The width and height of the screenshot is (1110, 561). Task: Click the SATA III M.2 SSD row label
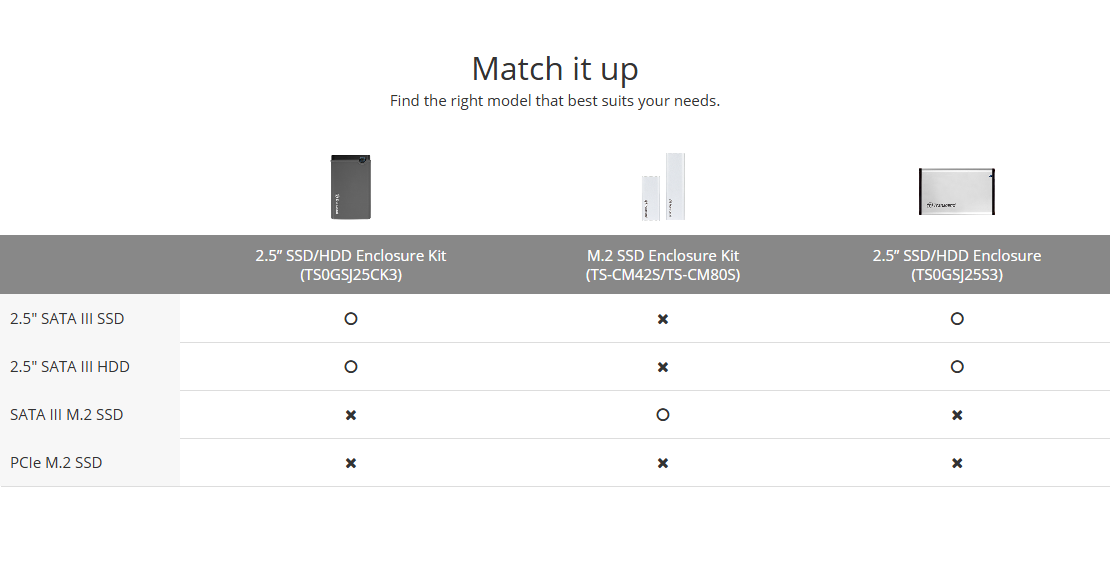(x=67, y=414)
